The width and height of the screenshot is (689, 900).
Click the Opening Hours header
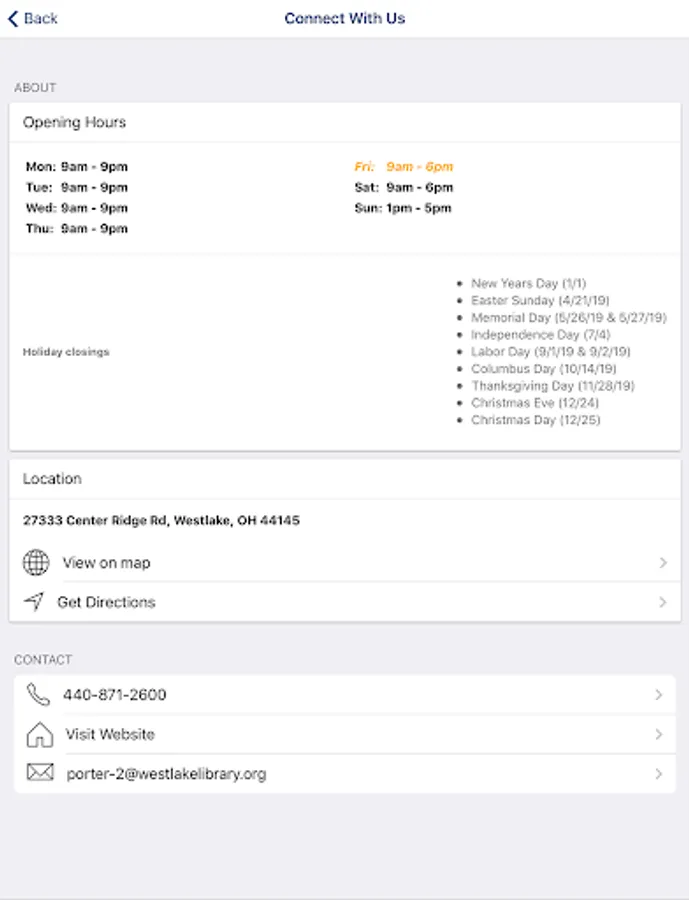[x=75, y=122]
